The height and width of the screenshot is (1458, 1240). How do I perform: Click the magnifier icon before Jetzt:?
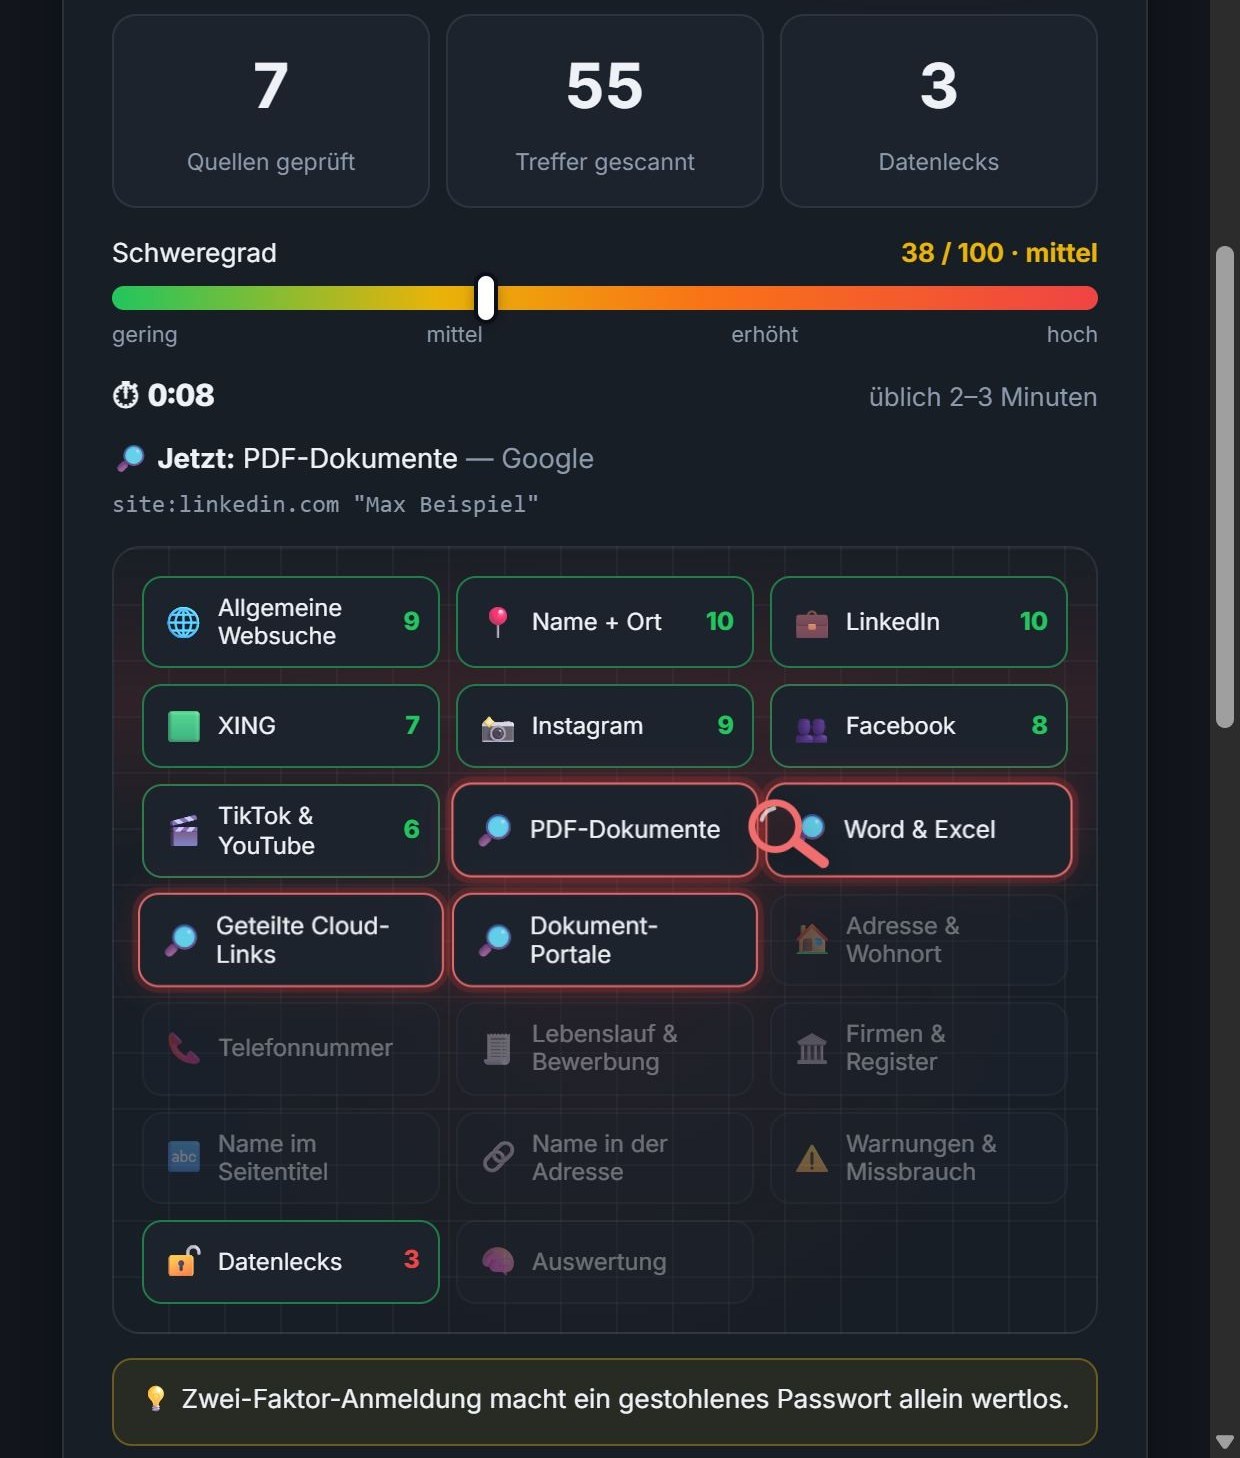130,458
